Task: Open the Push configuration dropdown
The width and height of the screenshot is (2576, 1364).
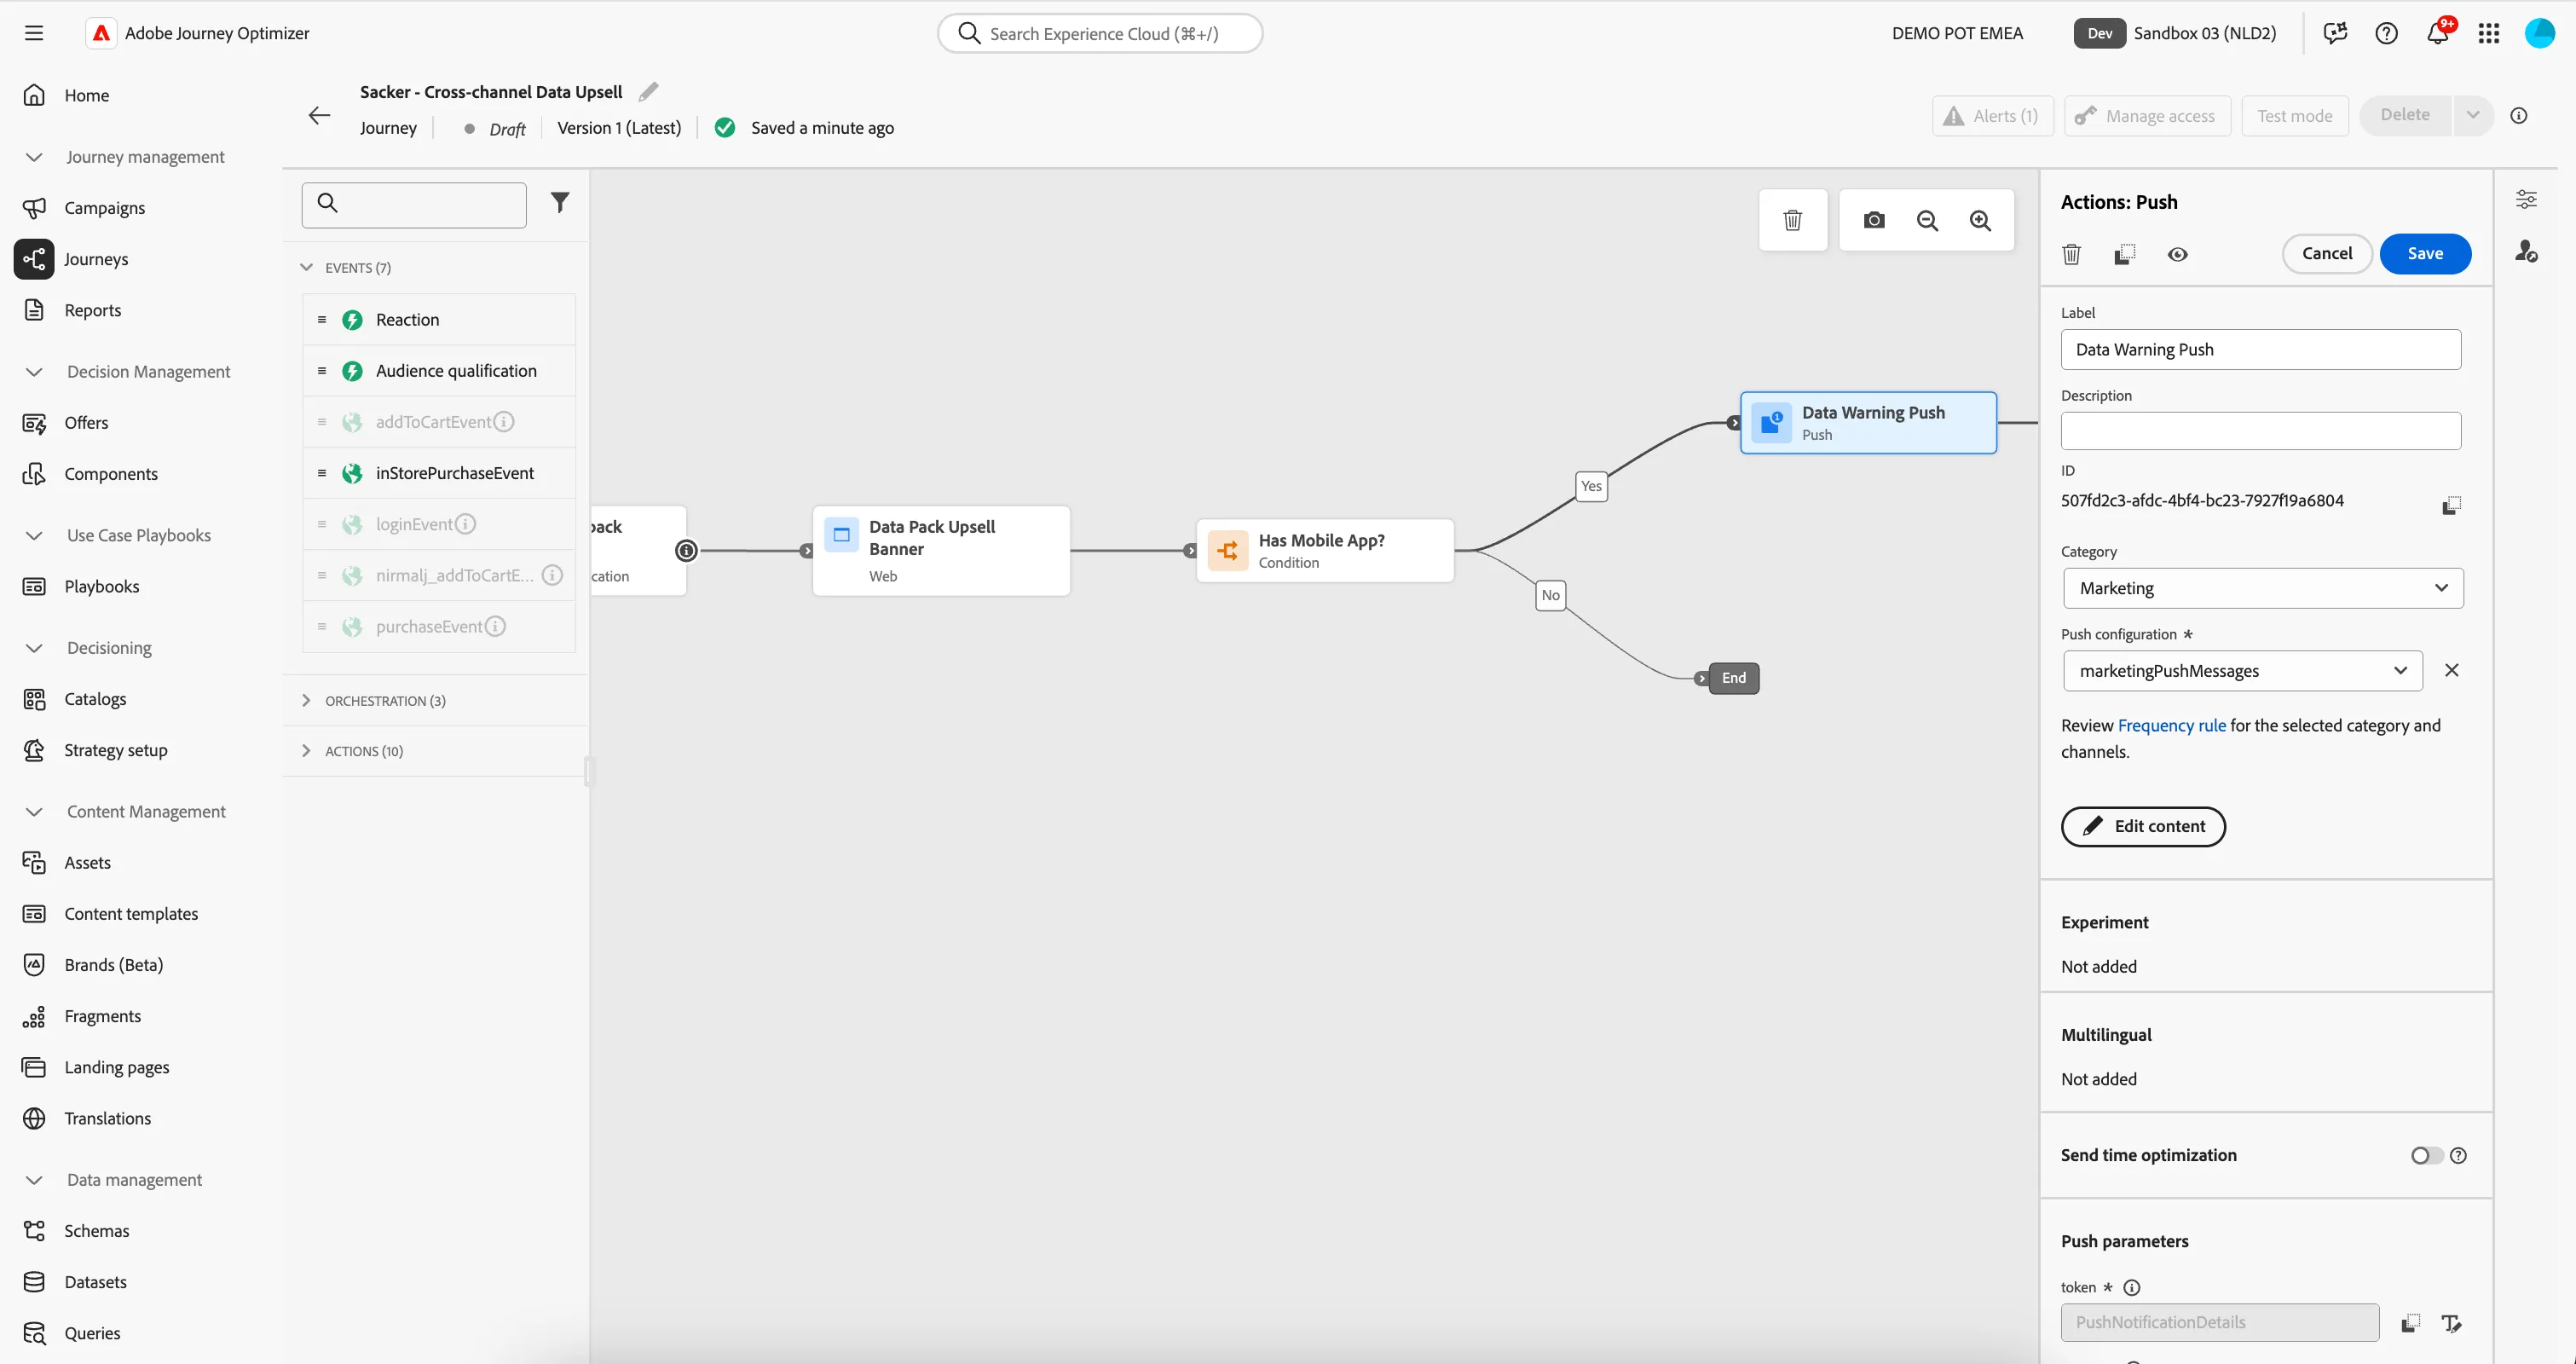Action: click(2243, 671)
